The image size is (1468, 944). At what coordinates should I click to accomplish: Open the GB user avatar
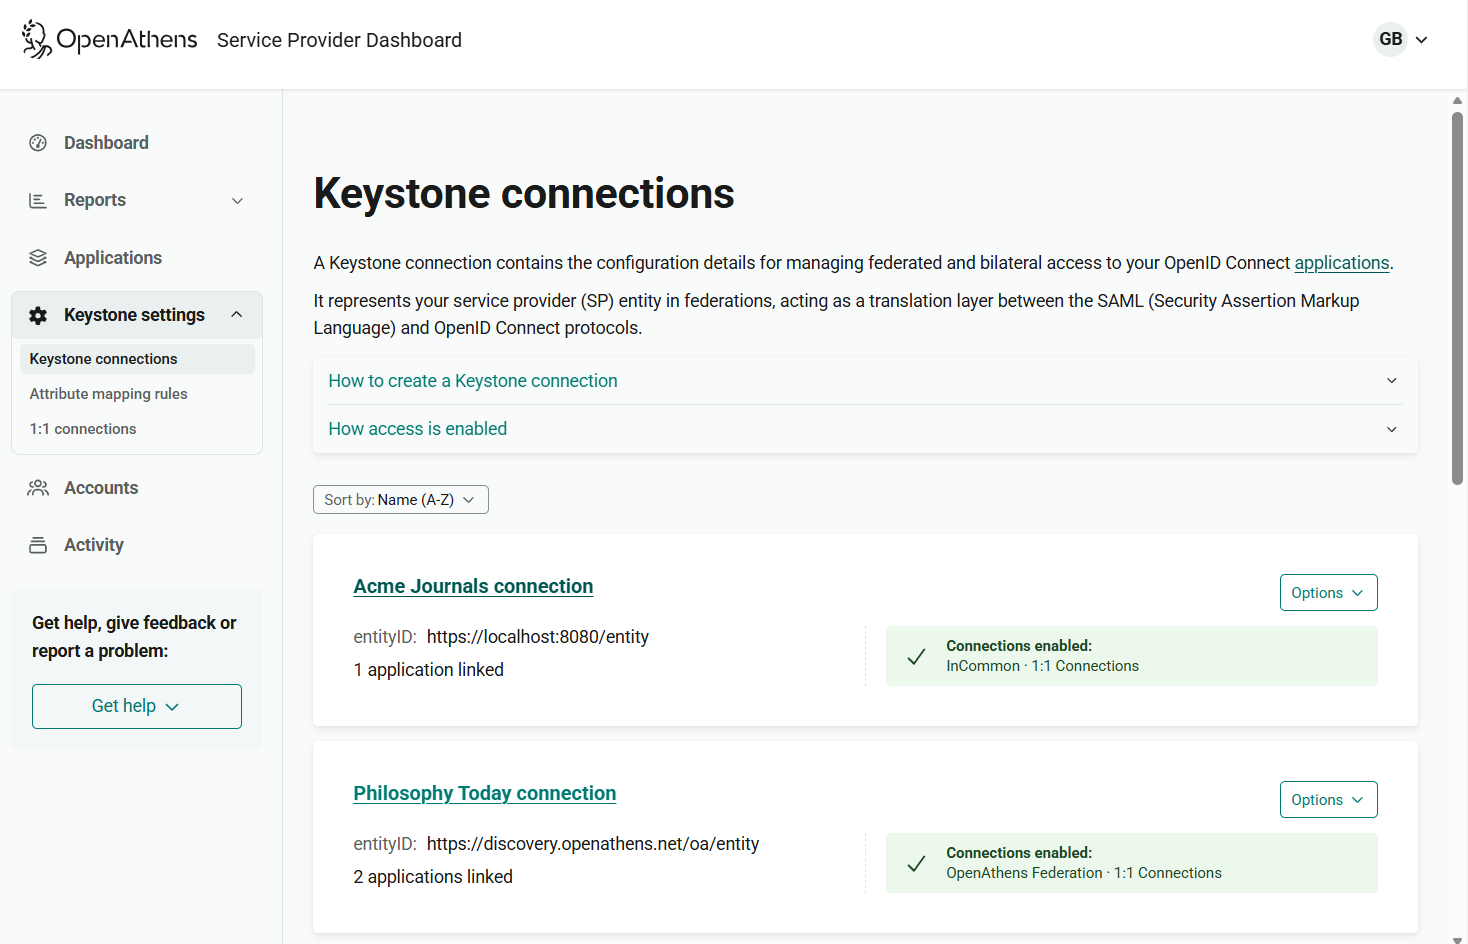click(1390, 39)
